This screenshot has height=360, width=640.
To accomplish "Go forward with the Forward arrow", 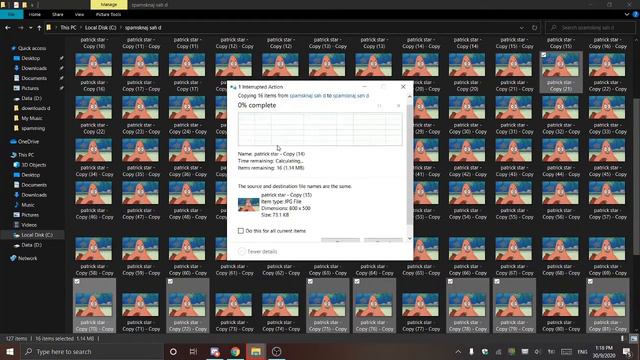I will [x=20, y=28].
